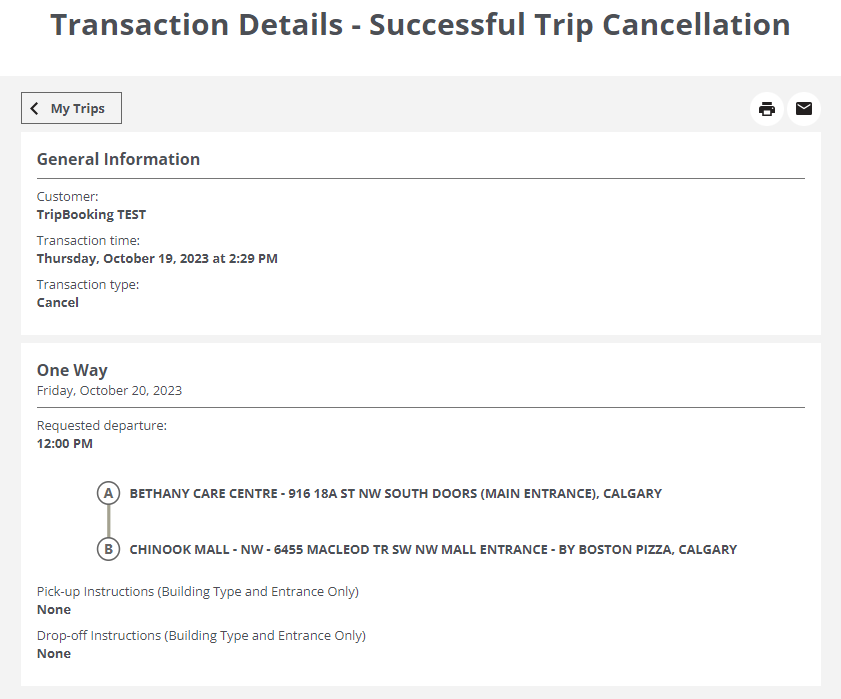Screen dimensions: 841x699
Task: Select the 'B' drop-off location marker
Action: point(109,549)
